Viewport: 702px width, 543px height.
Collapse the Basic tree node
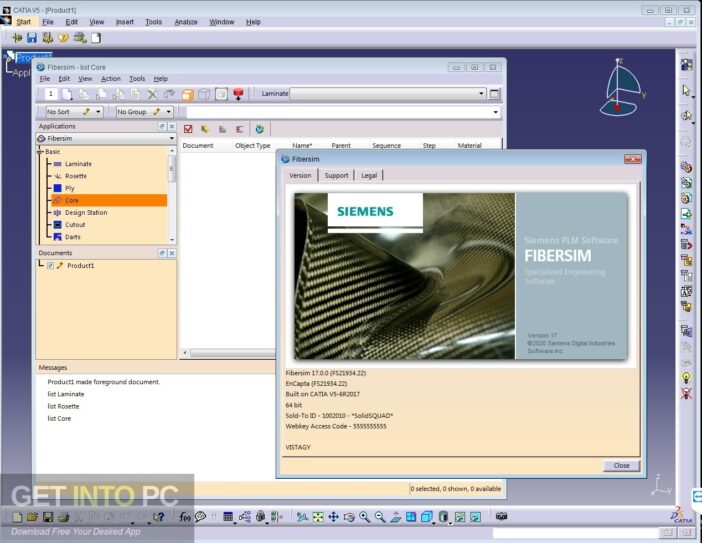pyautogui.click(x=40, y=152)
